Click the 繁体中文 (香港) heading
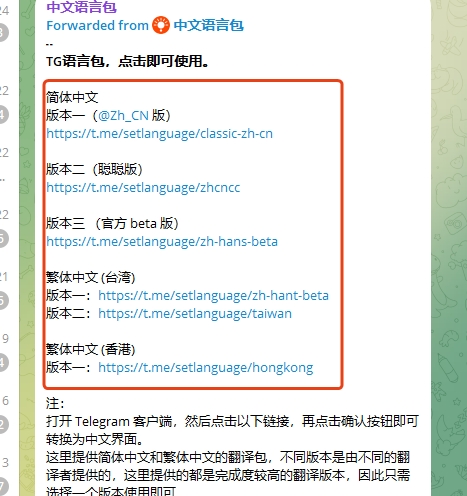 [91, 350]
